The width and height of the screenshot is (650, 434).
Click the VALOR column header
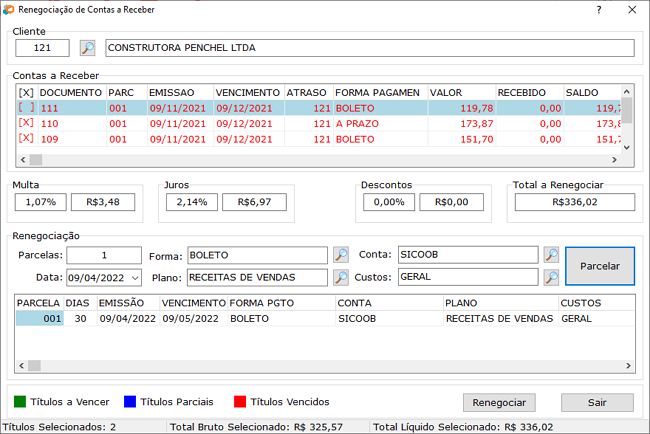click(461, 92)
